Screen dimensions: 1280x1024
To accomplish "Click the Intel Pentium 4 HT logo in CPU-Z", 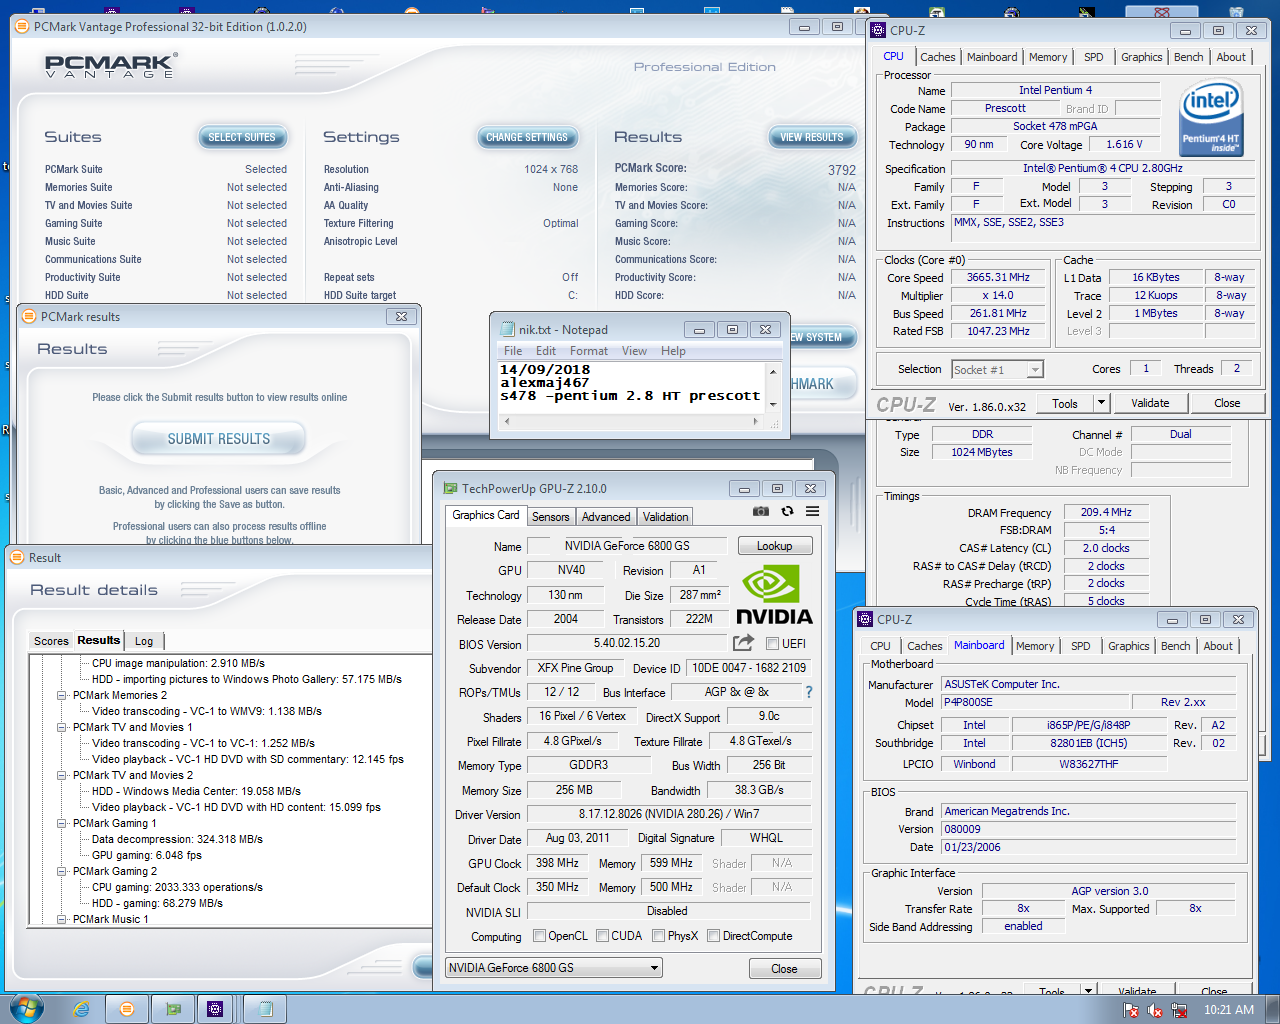I will (x=1210, y=119).
